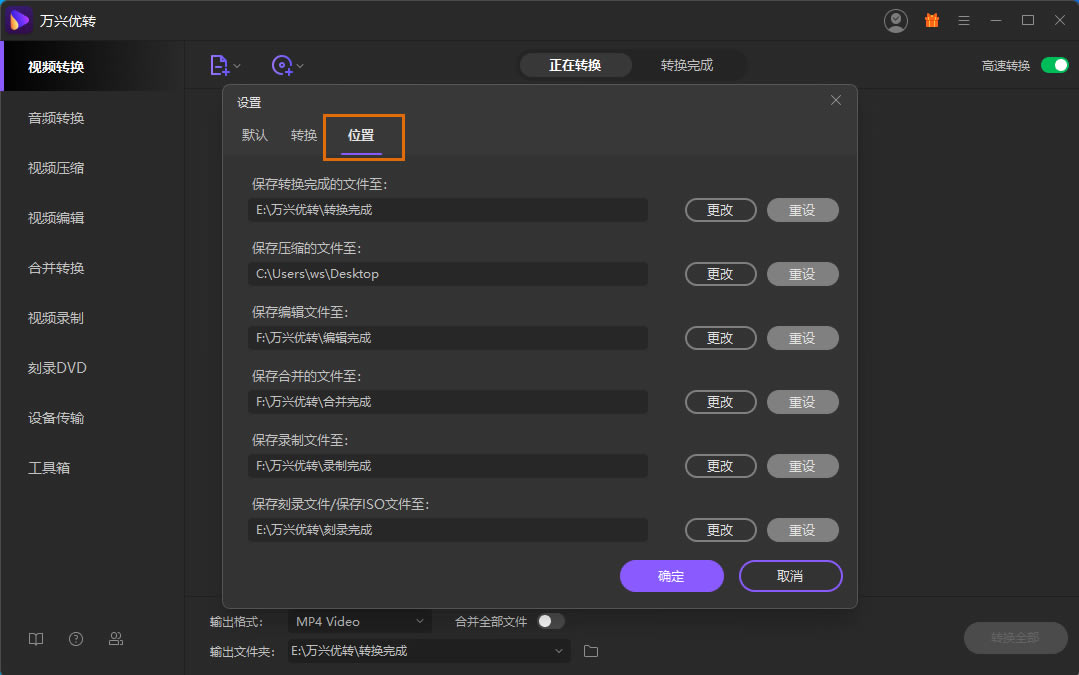This screenshot has width=1079, height=675.
Task: Click the 保存转换完成的文件至 path field
Action: click(447, 210)
